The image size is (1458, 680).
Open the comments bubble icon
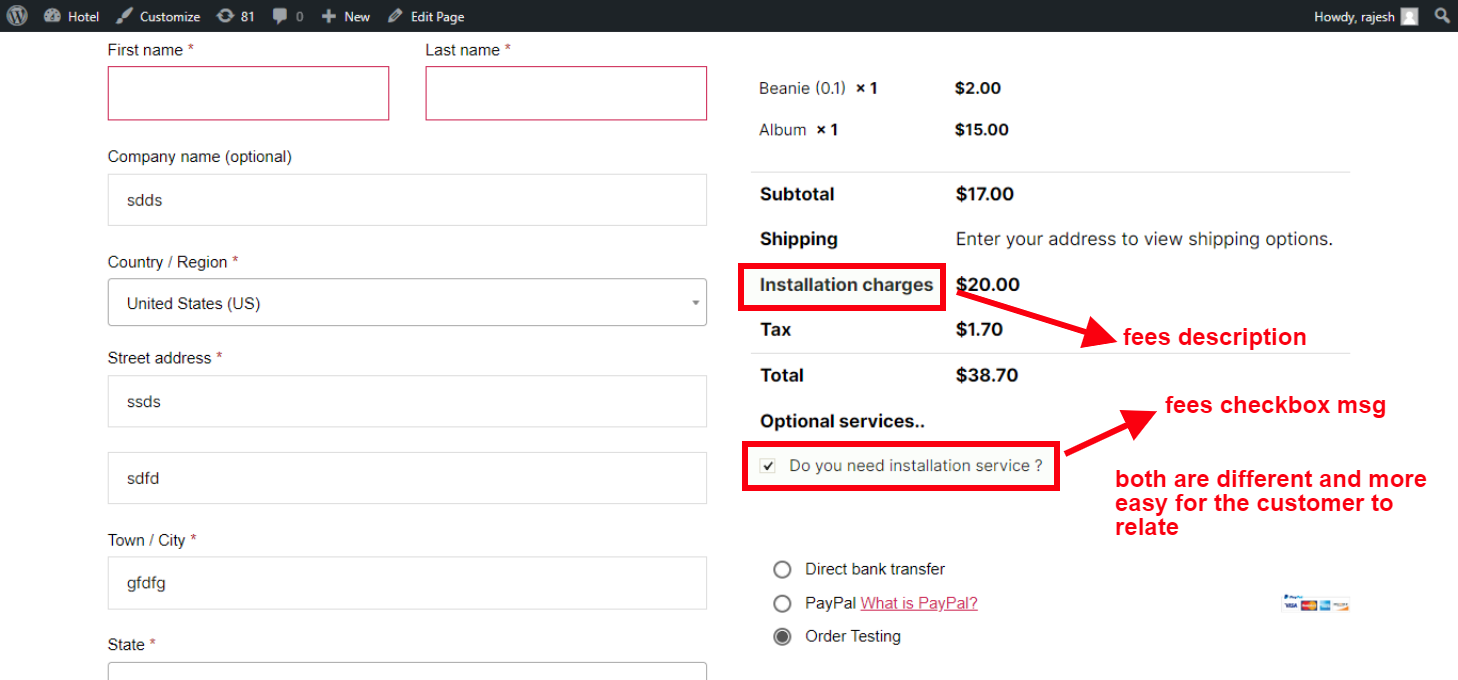[x=280, y=16]
